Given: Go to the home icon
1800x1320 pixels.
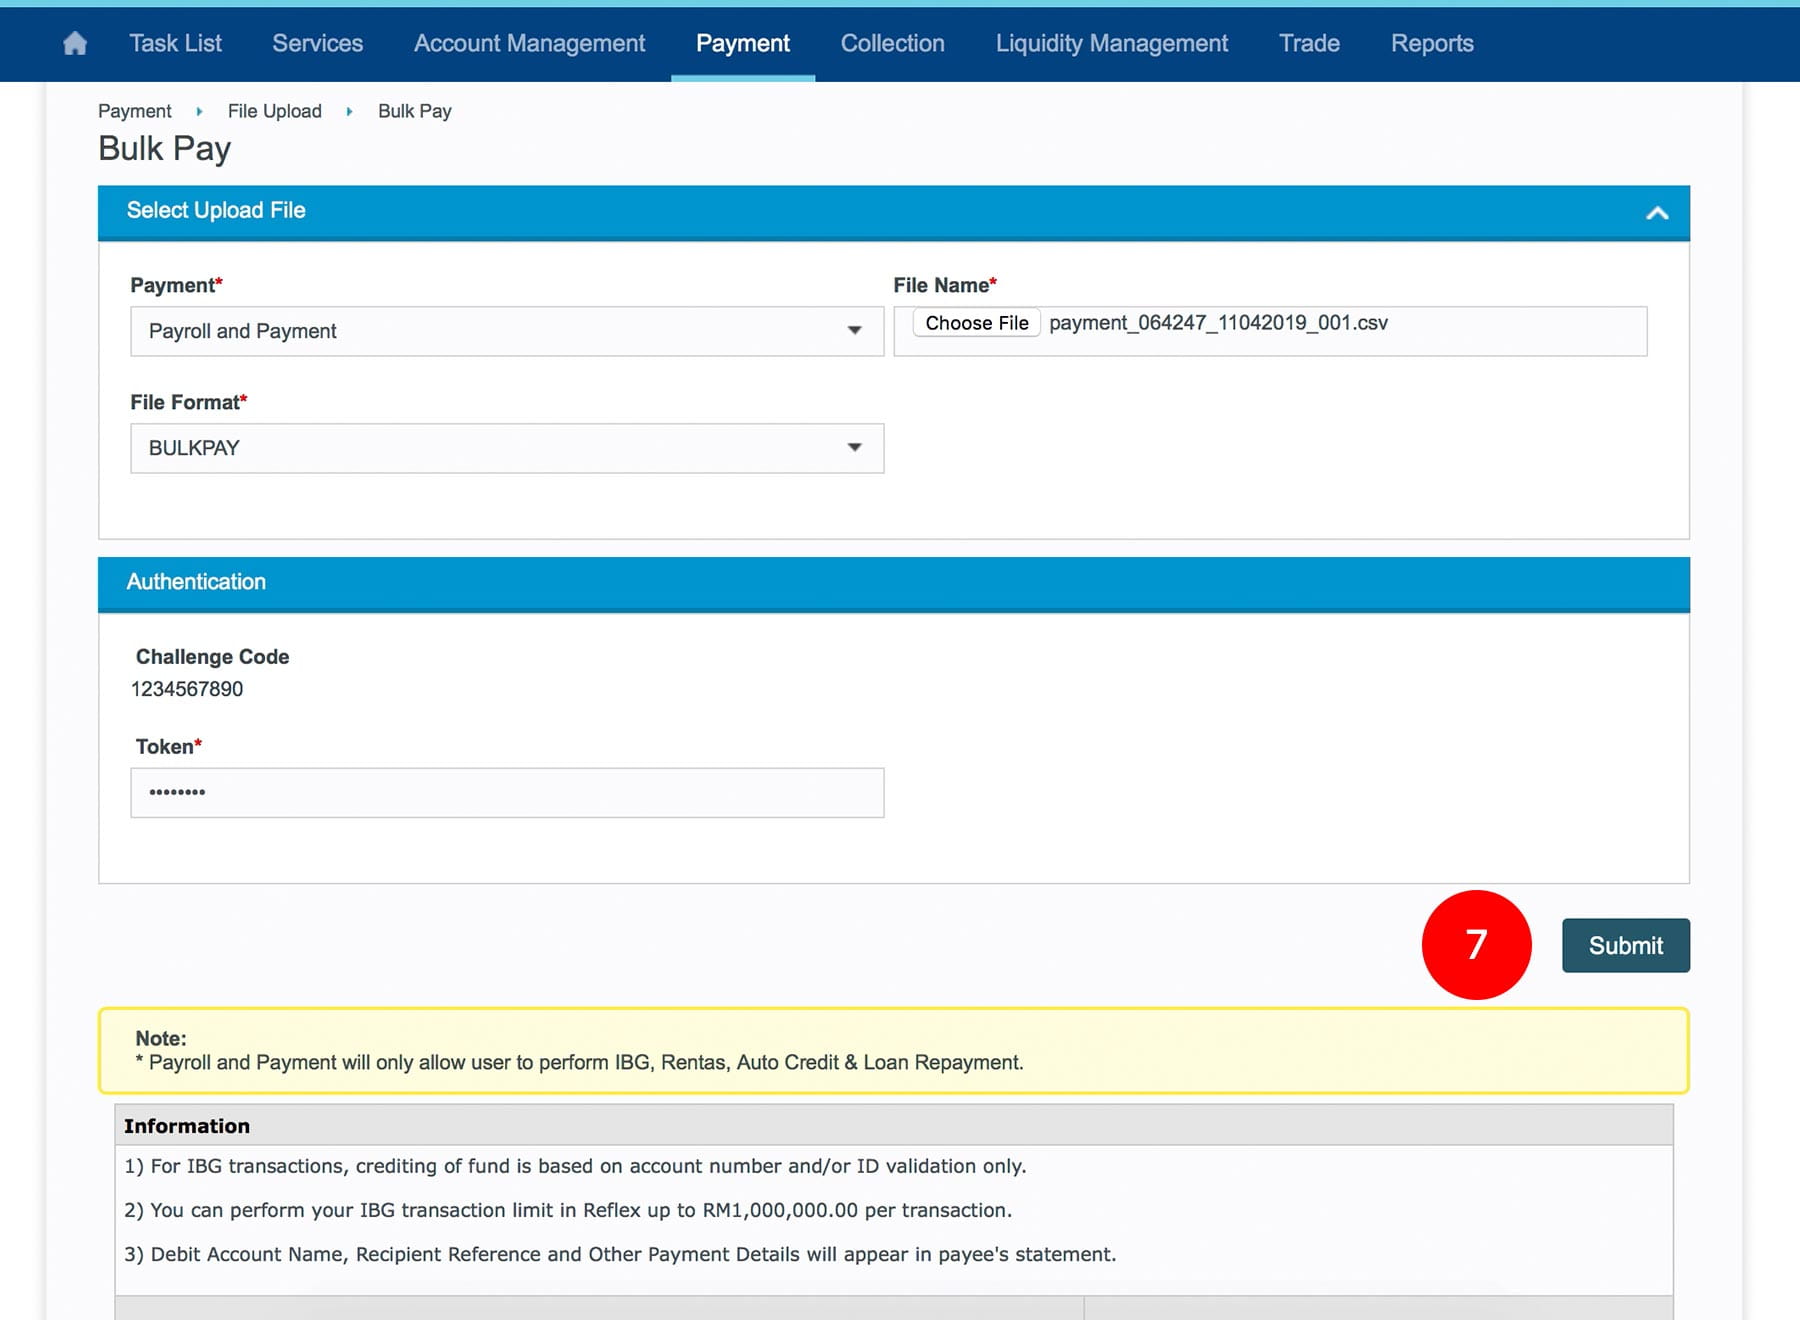Looking at the screenshot, I should pyautogui.click(x=75, y=43).
